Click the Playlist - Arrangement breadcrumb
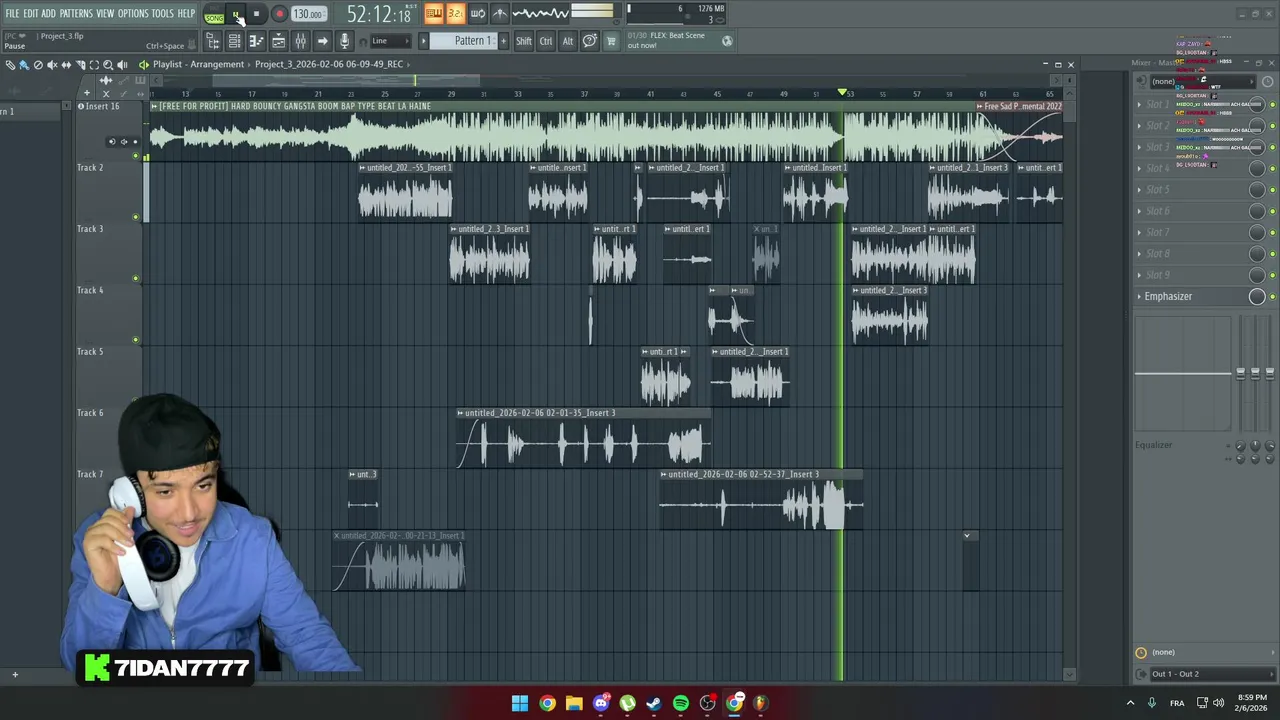1280x720 pixels. point(198,64)
